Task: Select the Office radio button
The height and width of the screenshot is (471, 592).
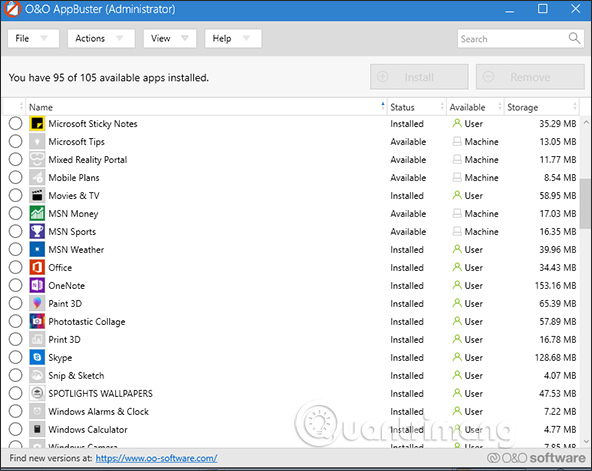Action: click(15, 268)
